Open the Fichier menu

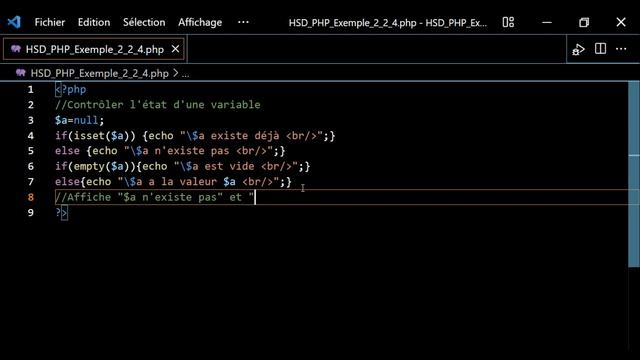click(x=49, y=22)
